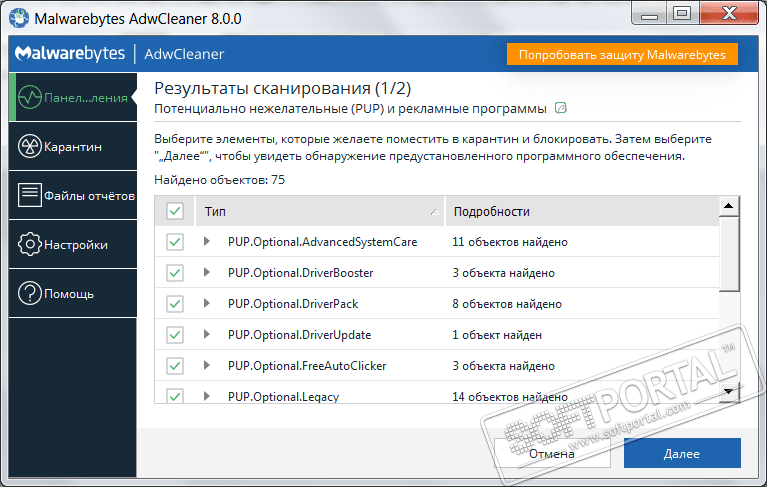Minimize the AdwCleaner window
Viewport: 767px width, 487px height.
tap(650, 14)
